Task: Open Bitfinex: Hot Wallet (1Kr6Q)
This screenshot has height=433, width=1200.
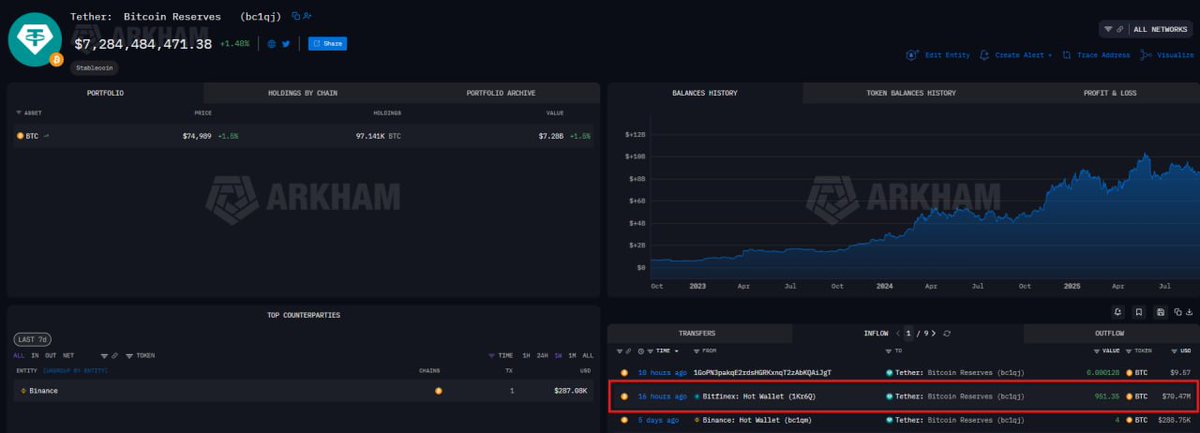Action: pyautogui.click(x=759, y=396)
